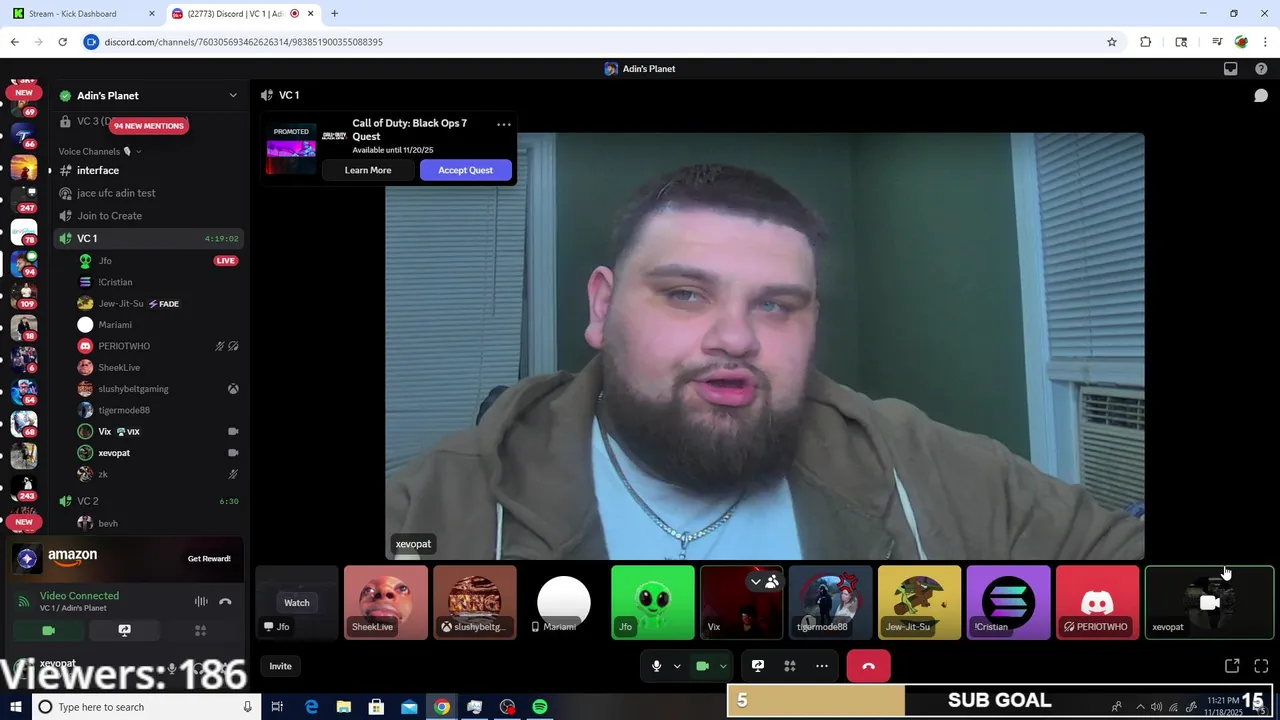The width and height of the screenshot is (1280, 720).
Task: Open microphone input options arrow
Action: (677, 666)
